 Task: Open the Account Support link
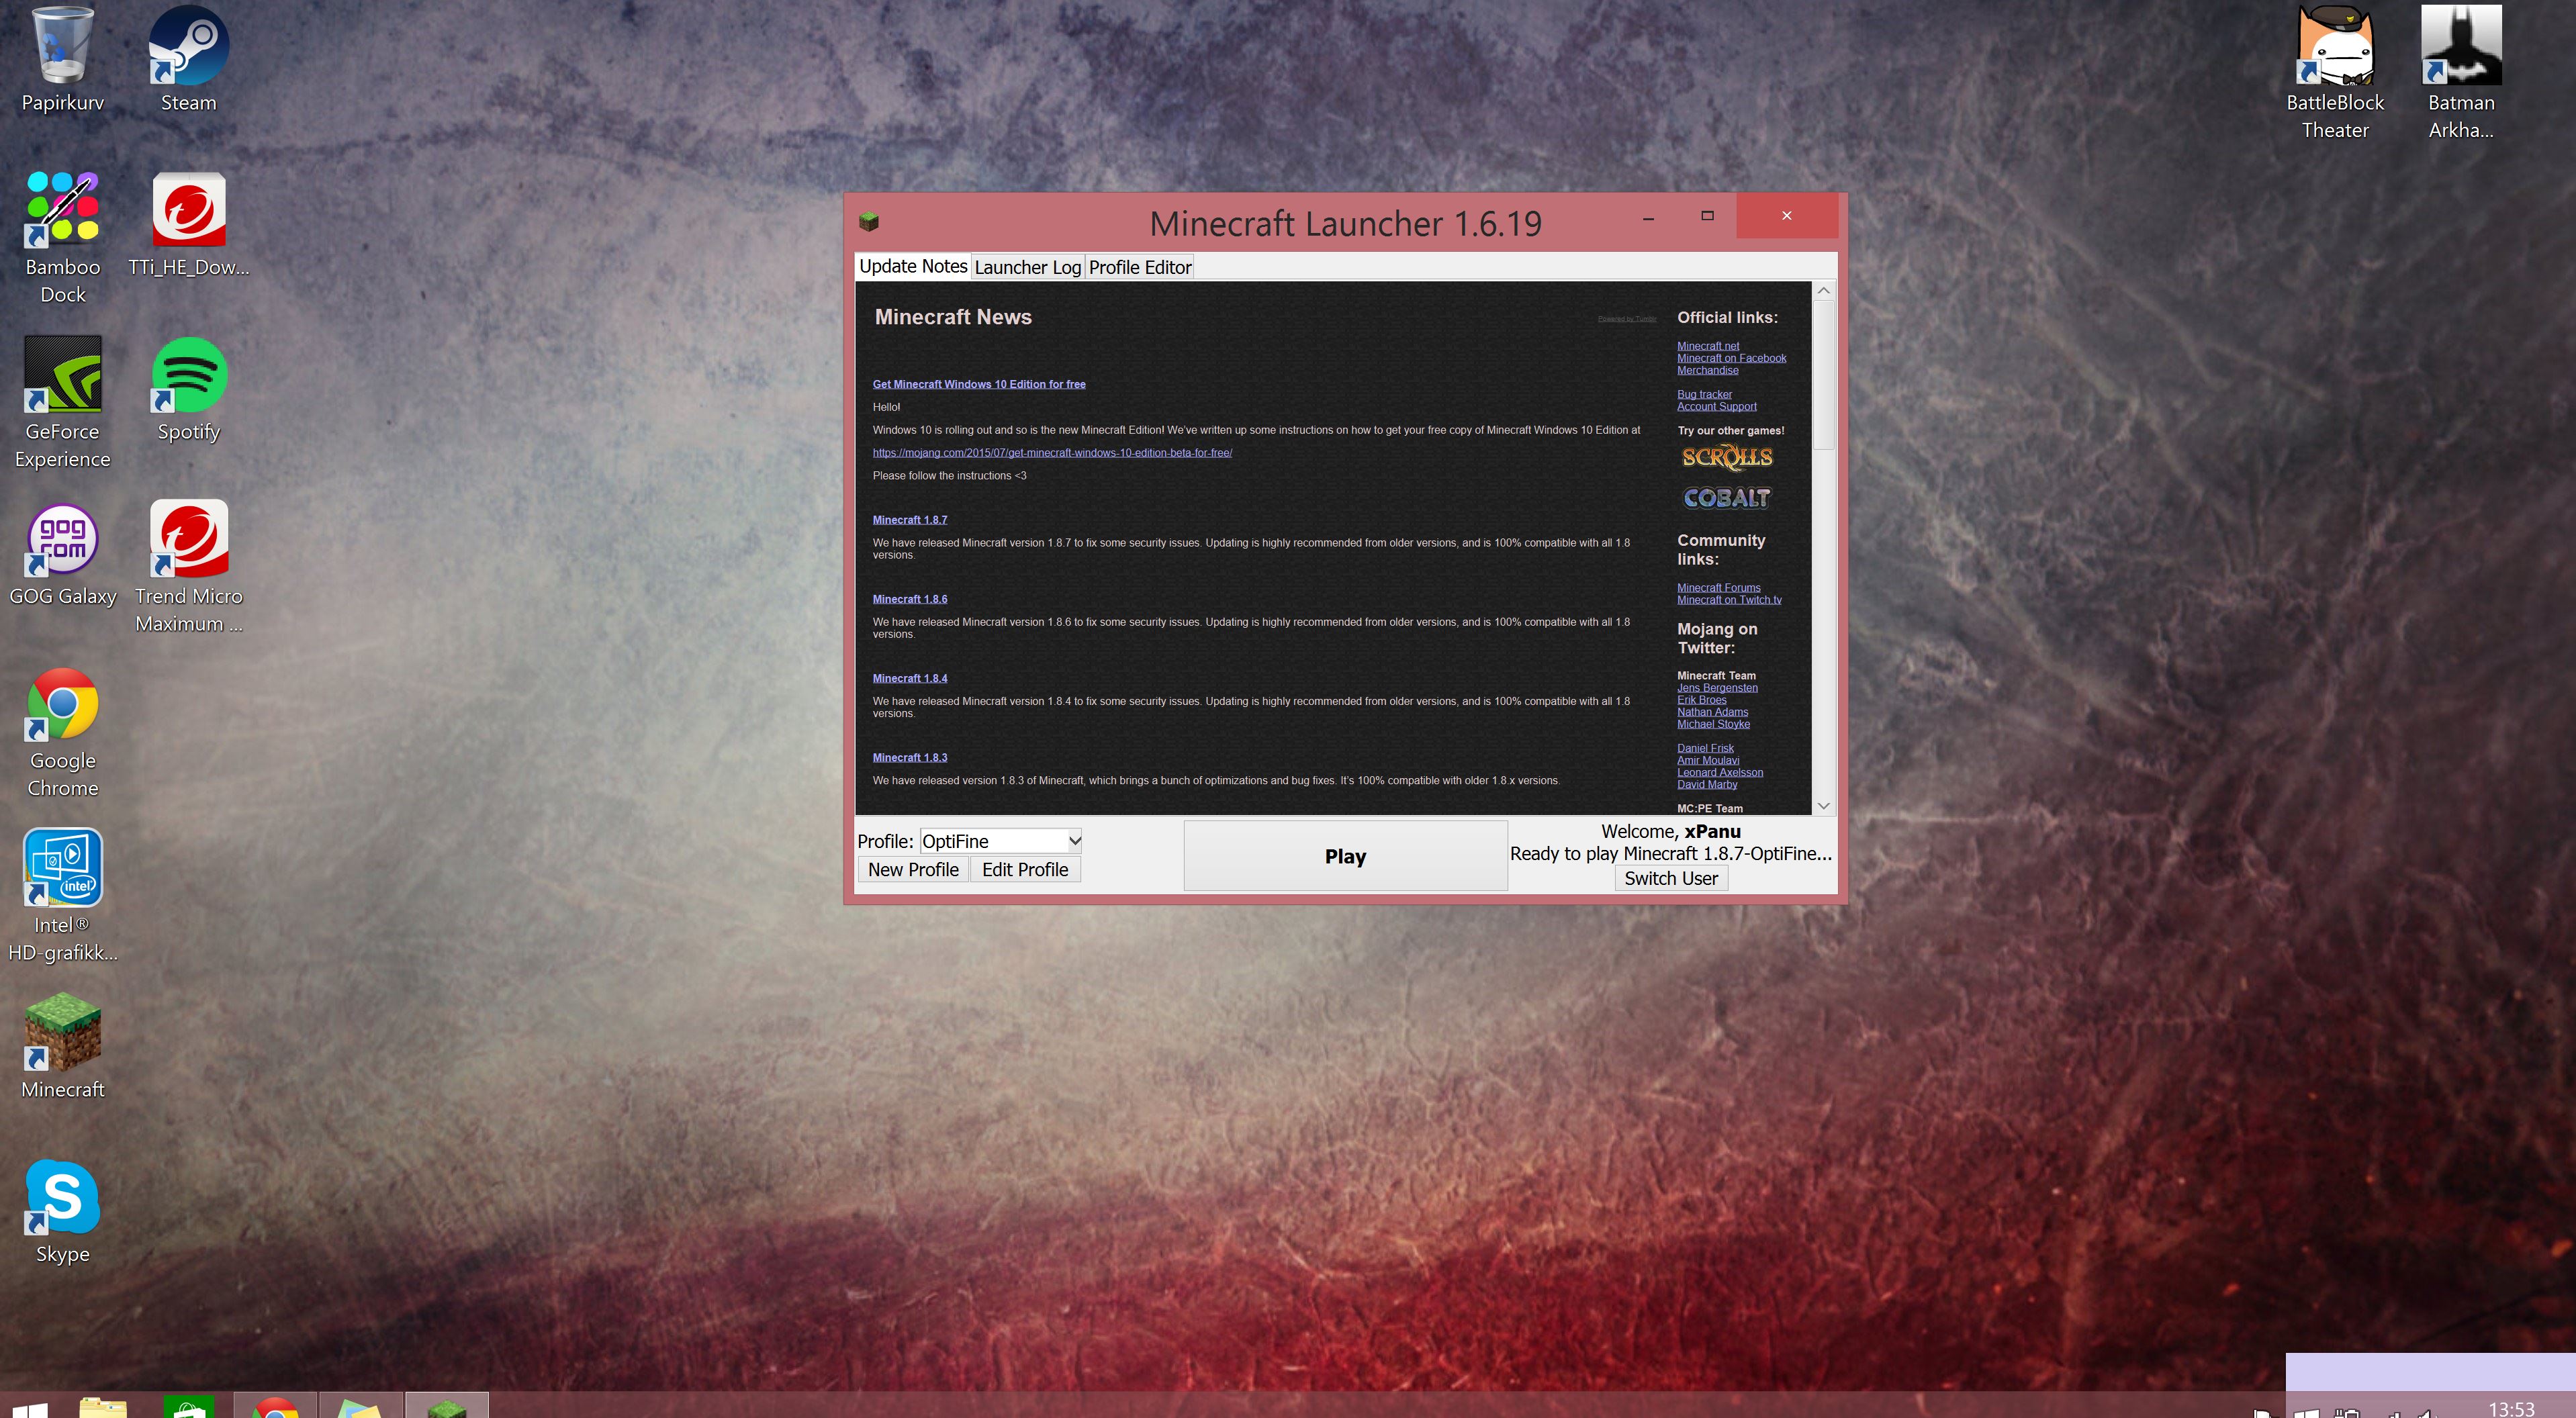1716,406
